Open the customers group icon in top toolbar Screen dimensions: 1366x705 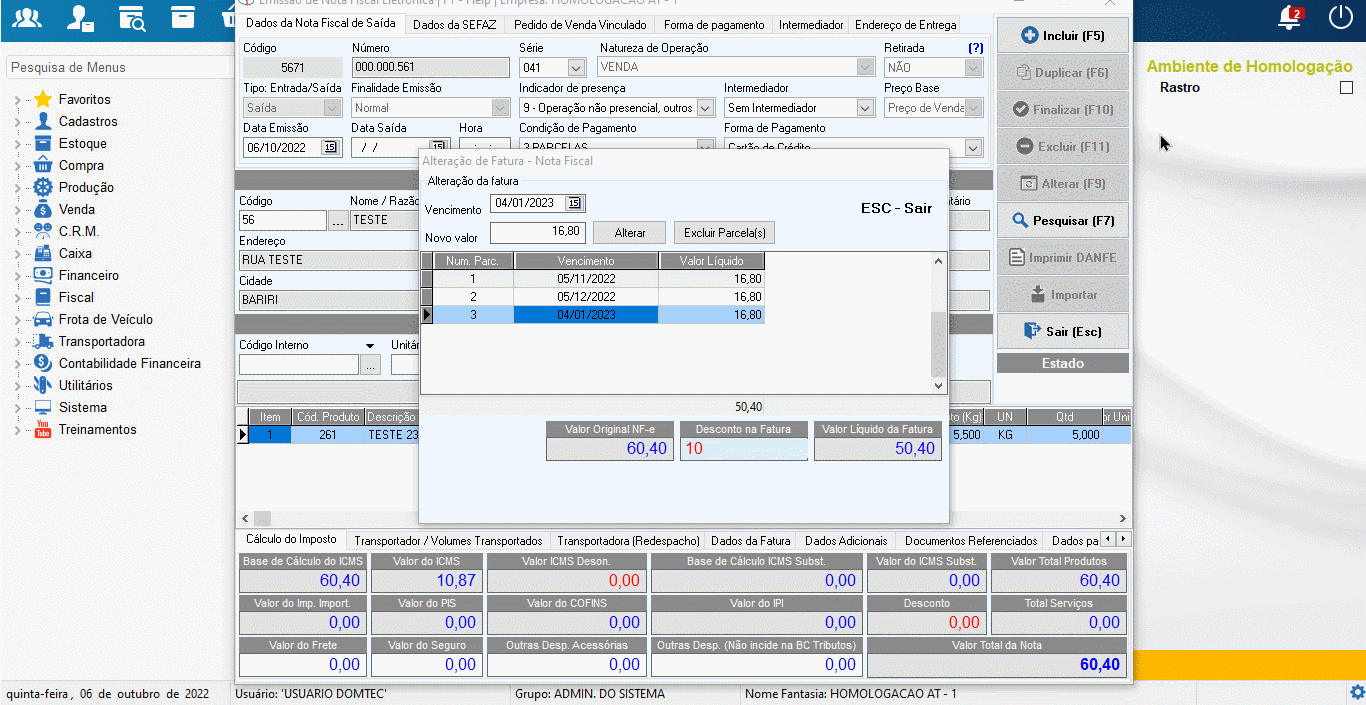[x=29, y=18]
